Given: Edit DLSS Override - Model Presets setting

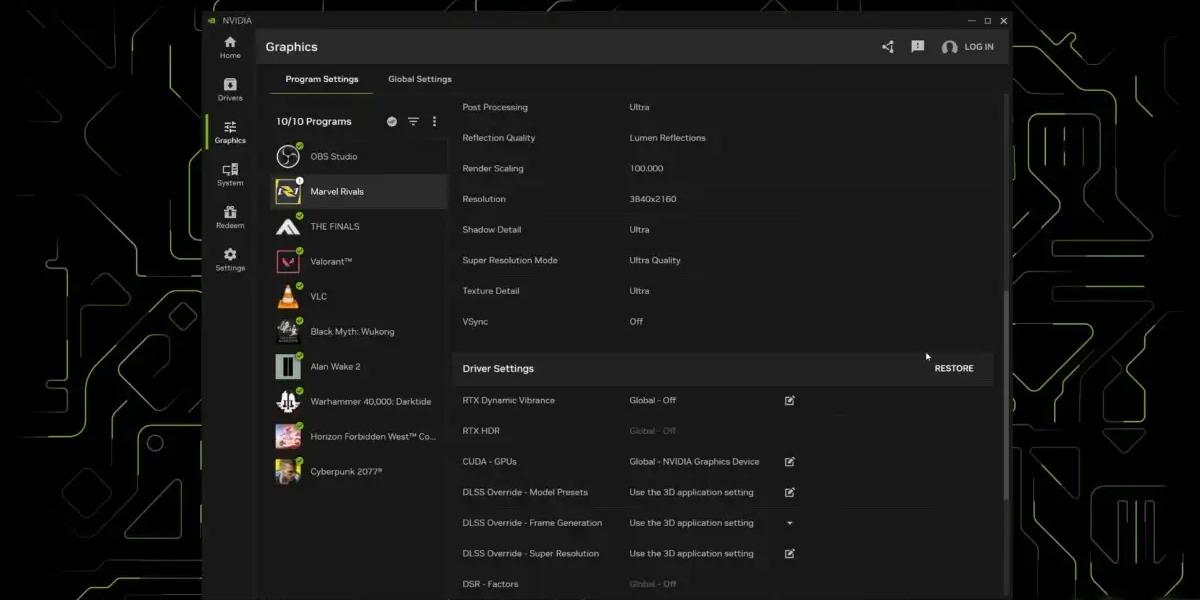Looking at the screenshot, I should (x=790, y=493).
